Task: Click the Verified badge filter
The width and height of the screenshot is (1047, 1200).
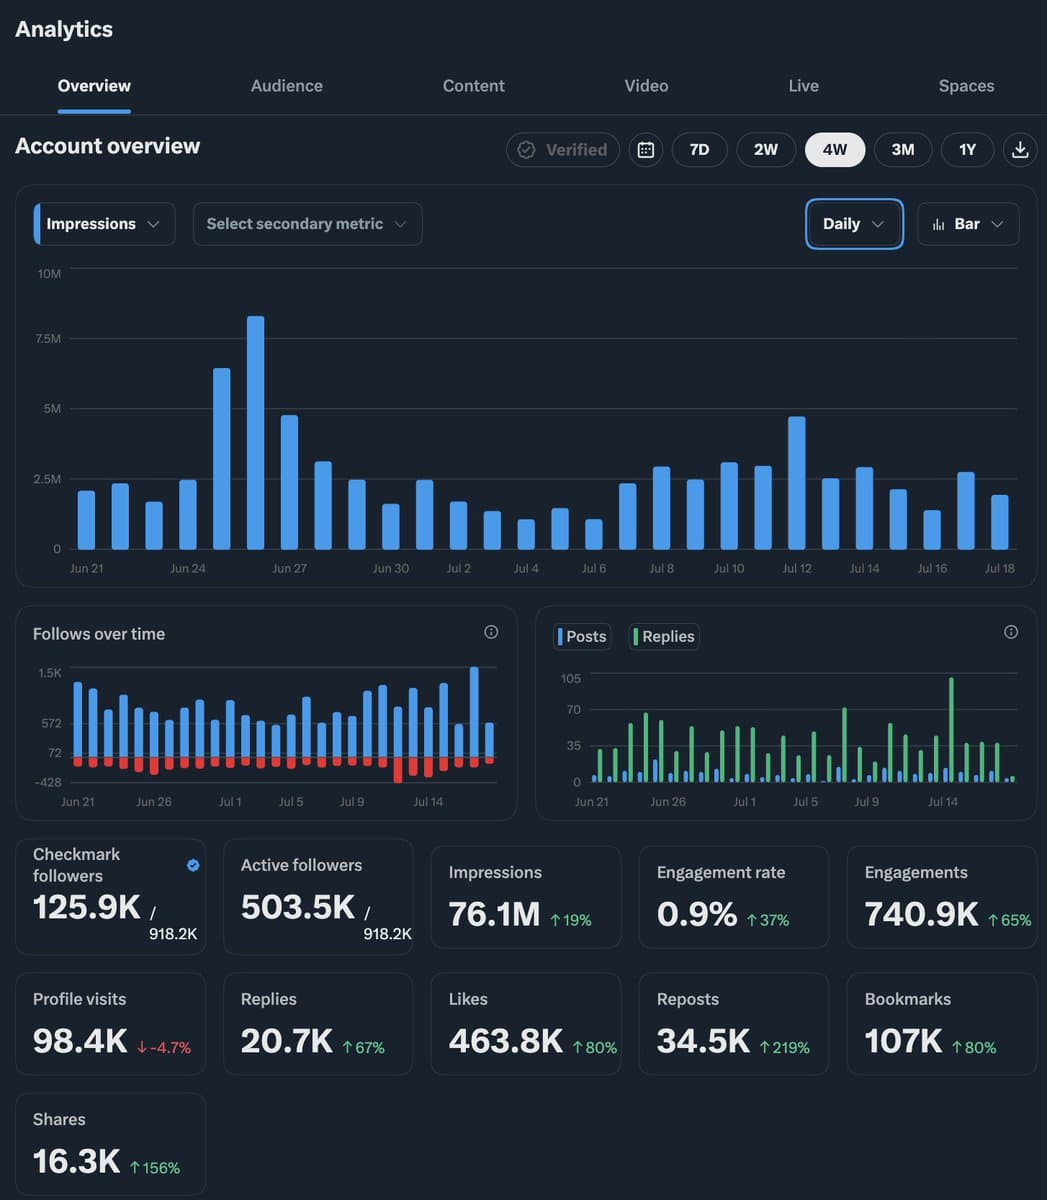Action: point(563,150)
